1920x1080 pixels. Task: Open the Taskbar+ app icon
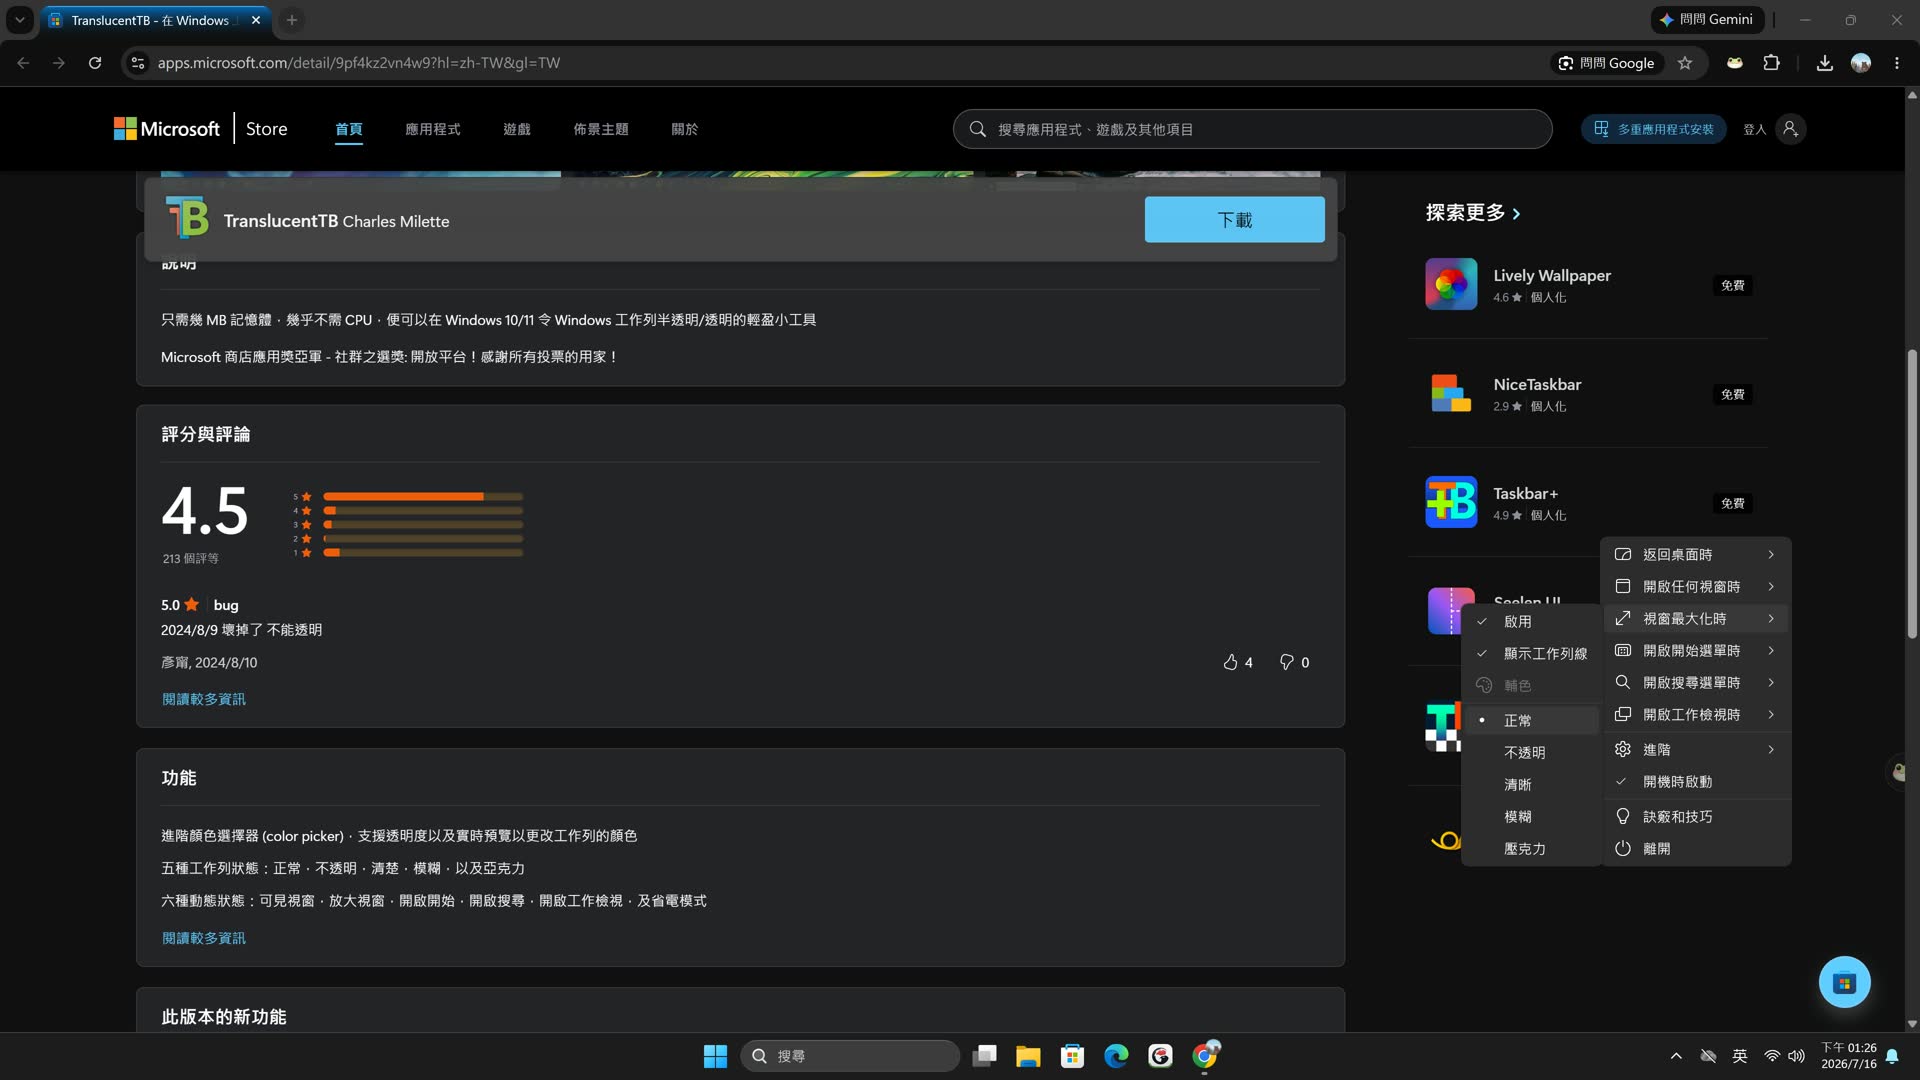click(x=1451, y=502)
